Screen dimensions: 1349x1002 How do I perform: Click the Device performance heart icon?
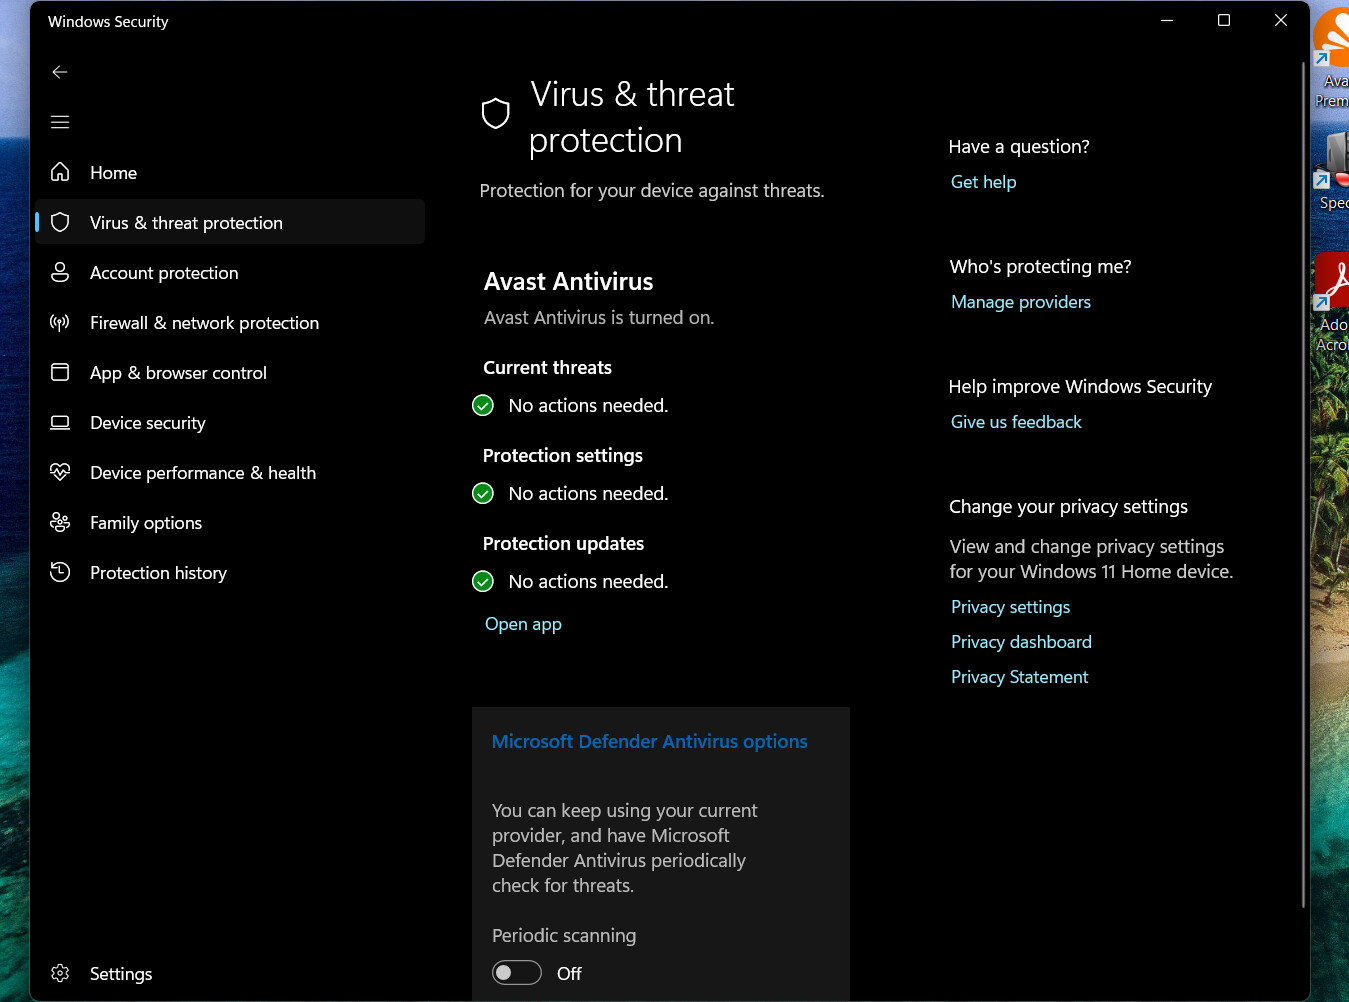(60, 472)
